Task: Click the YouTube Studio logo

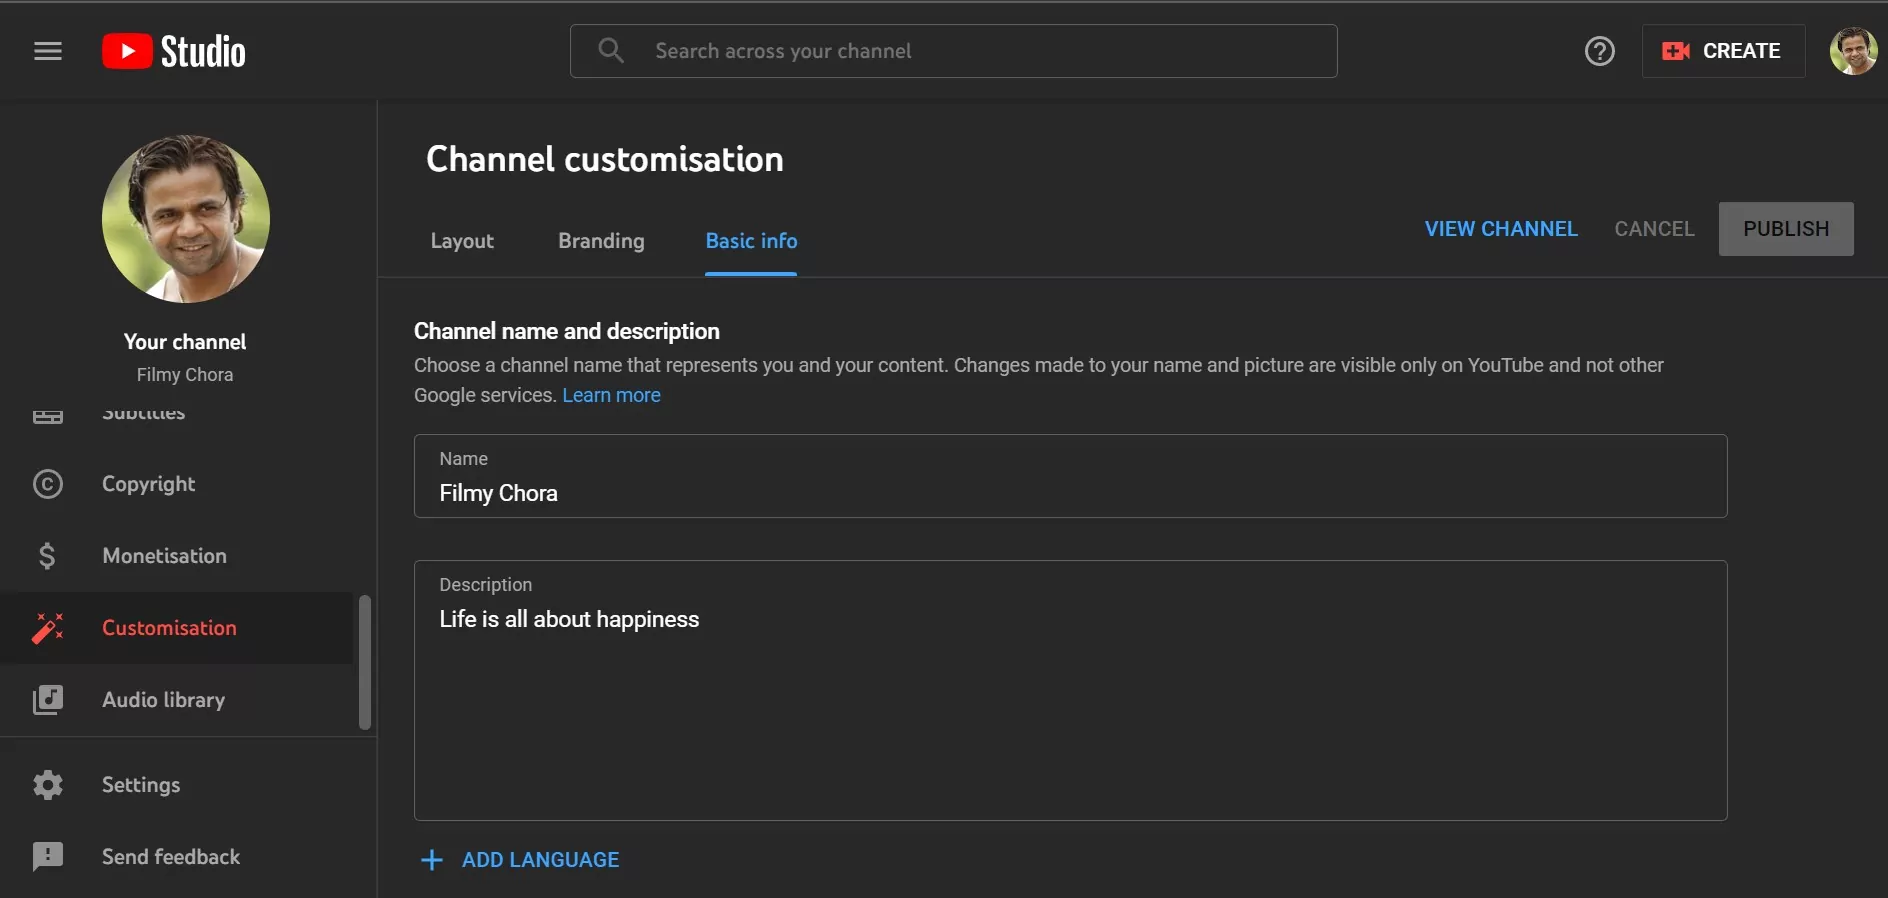Action: (174, 51)
